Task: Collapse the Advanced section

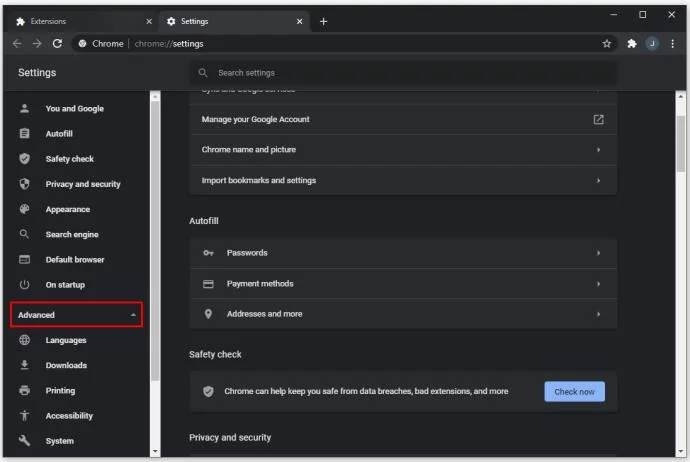Action: click(x=77, y=315)
